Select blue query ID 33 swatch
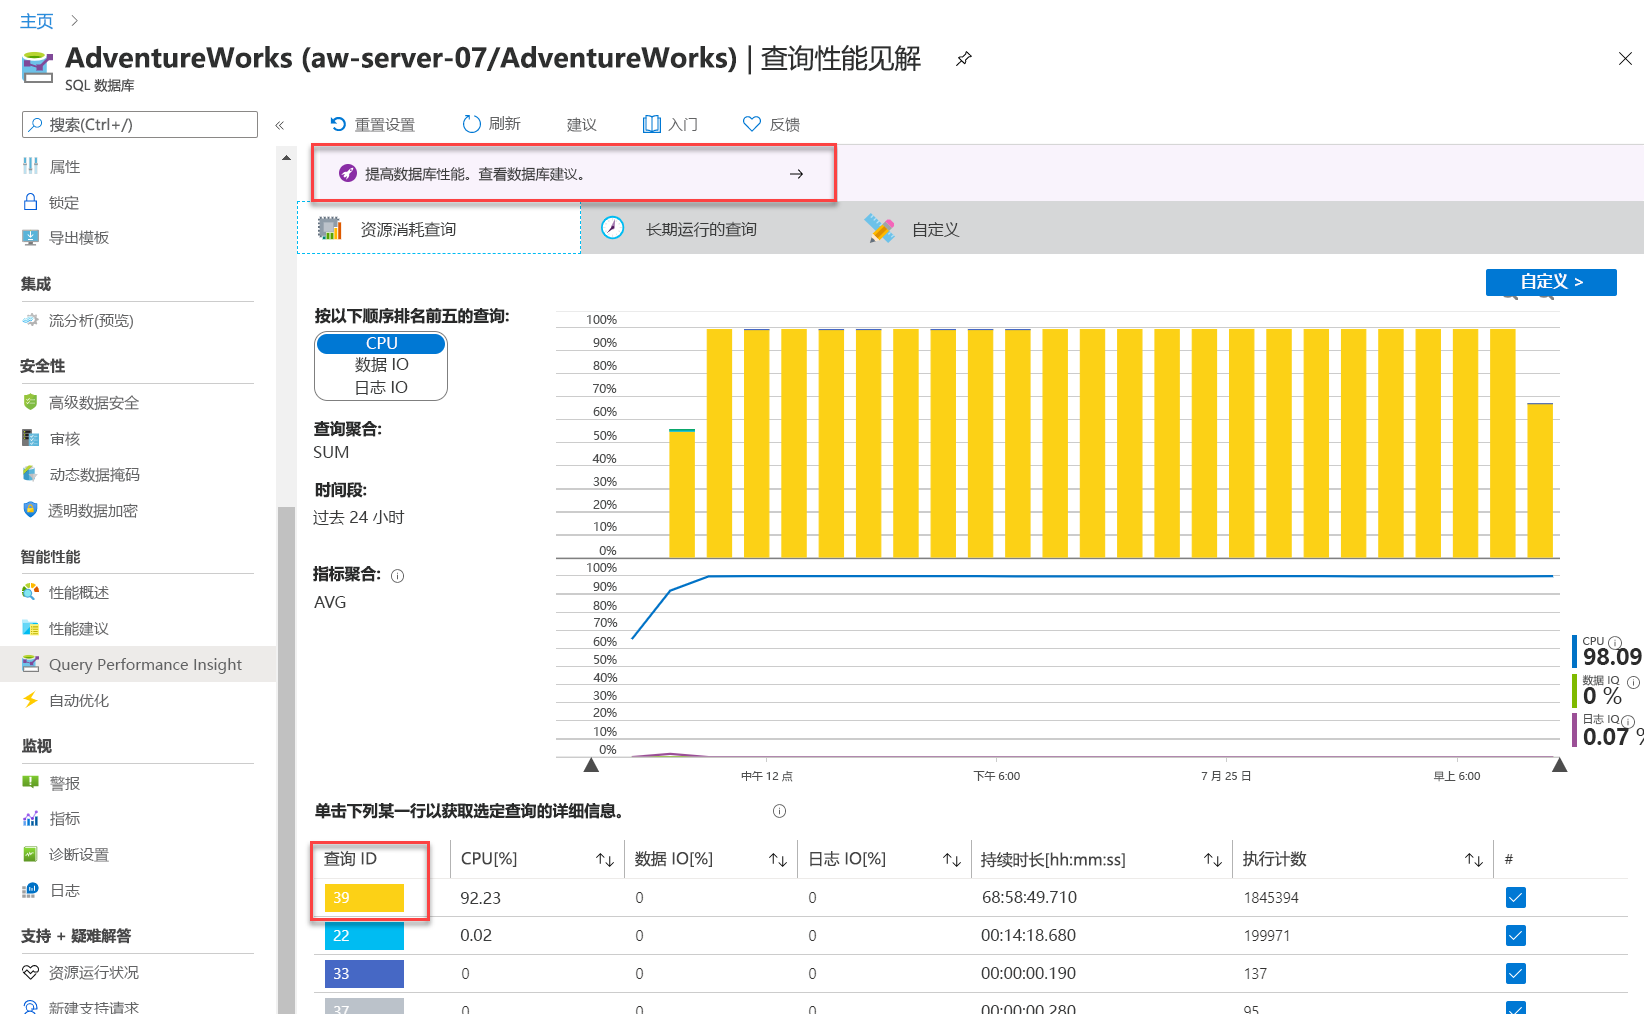 point(364,973)
